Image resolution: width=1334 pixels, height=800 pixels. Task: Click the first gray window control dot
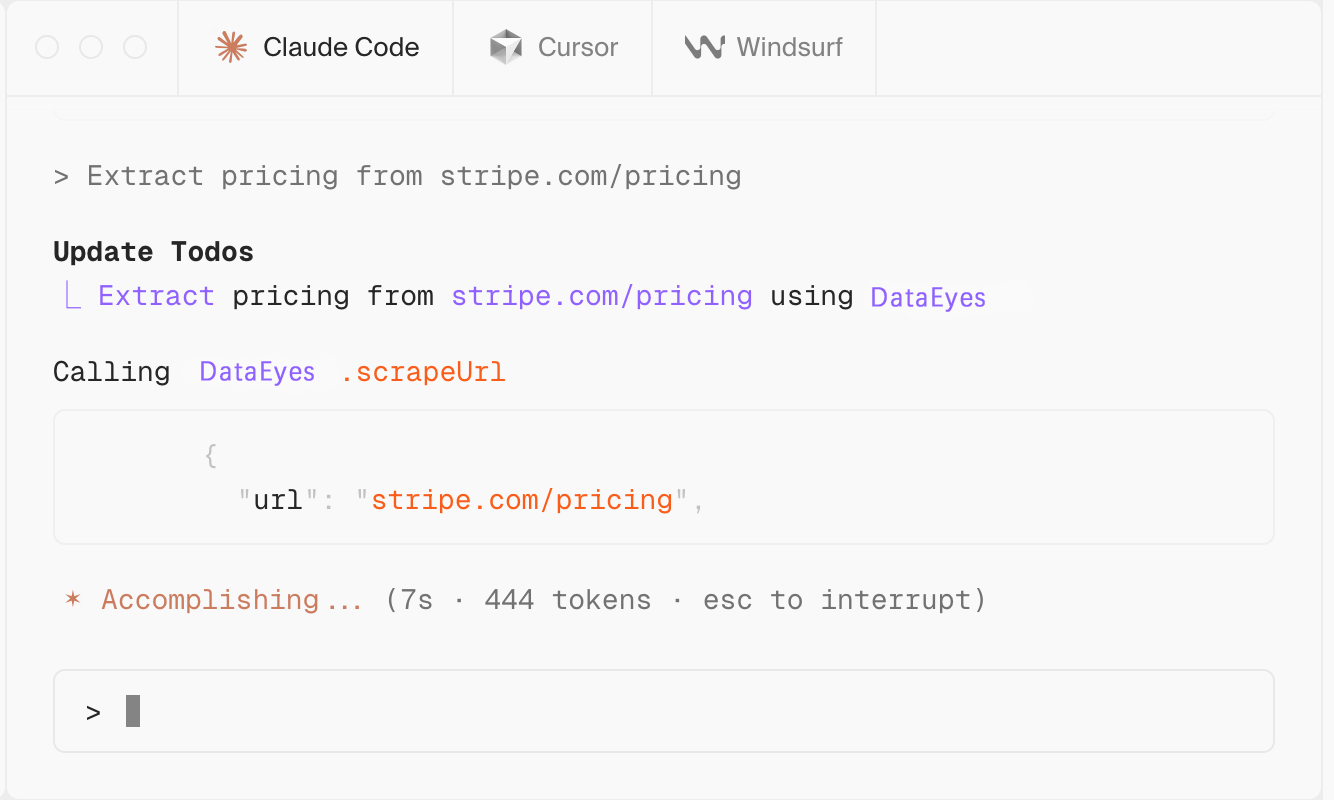[x=47, y=47]
